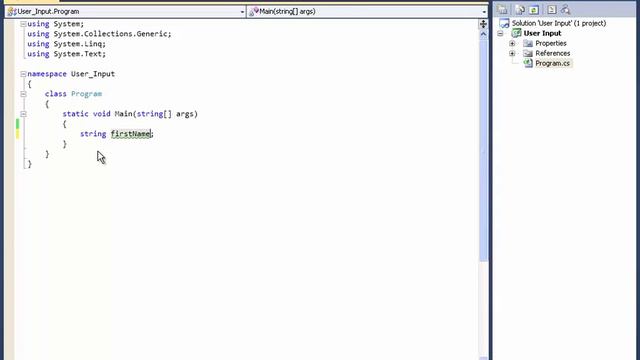Select the User Input project row
The width and height of the screenshot is (640, 360).
[542, 33]
